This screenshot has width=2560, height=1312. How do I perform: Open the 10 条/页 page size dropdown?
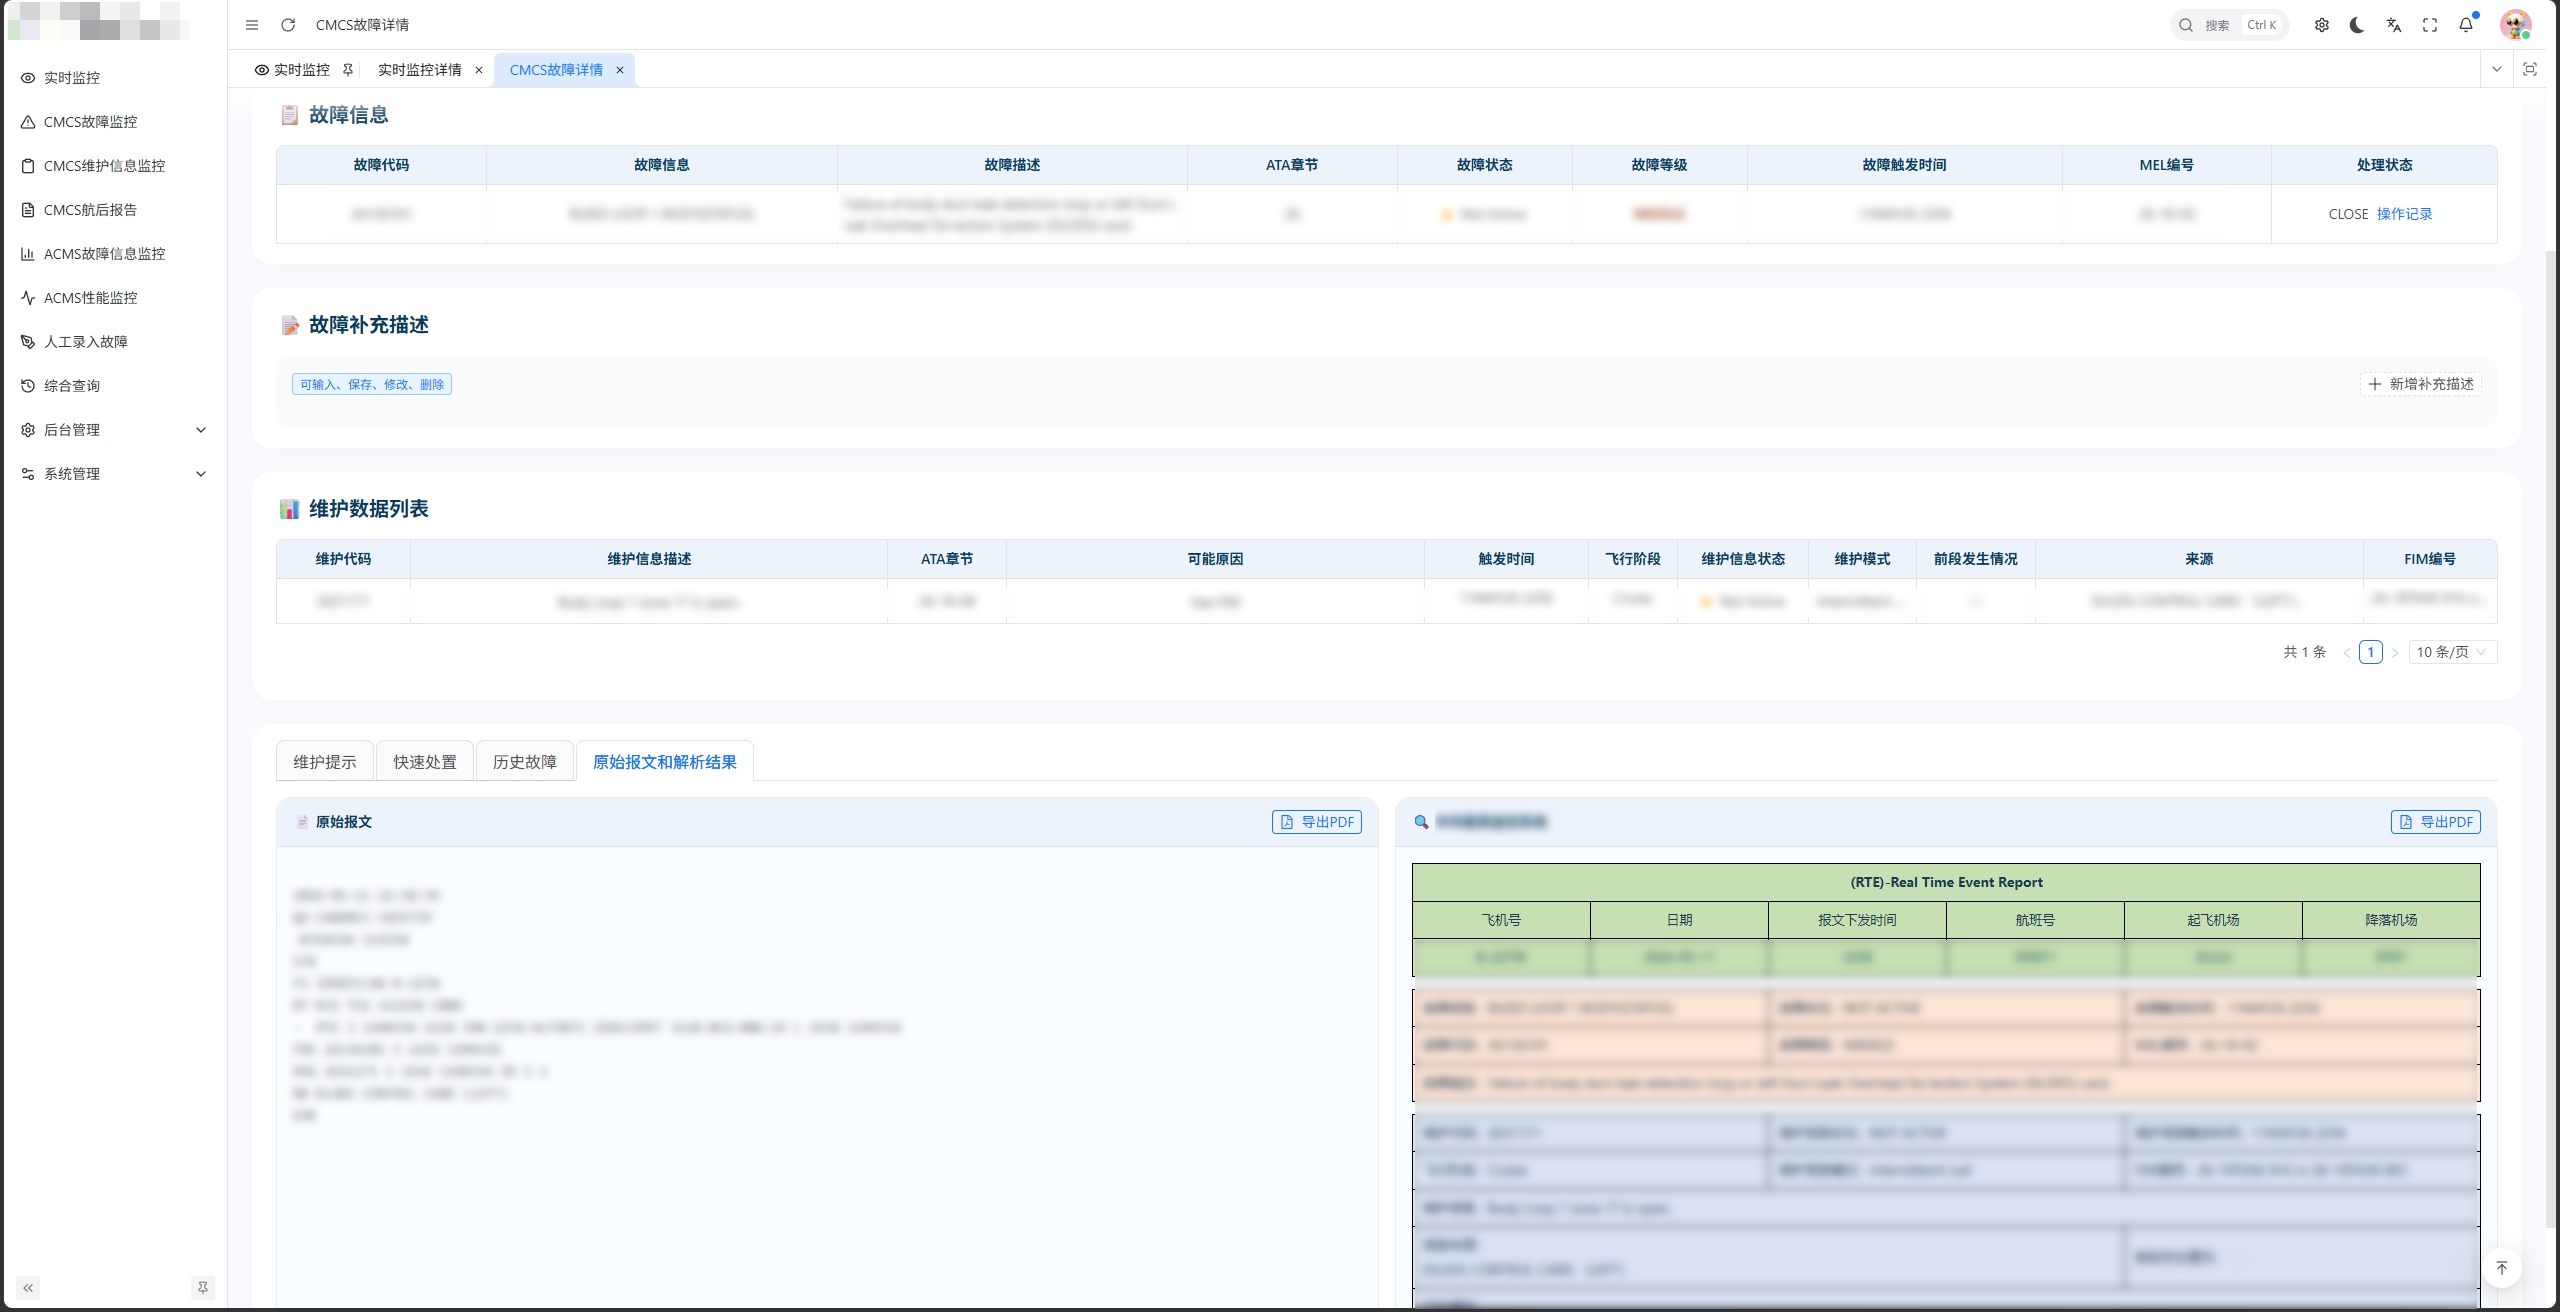point(2452,652)
